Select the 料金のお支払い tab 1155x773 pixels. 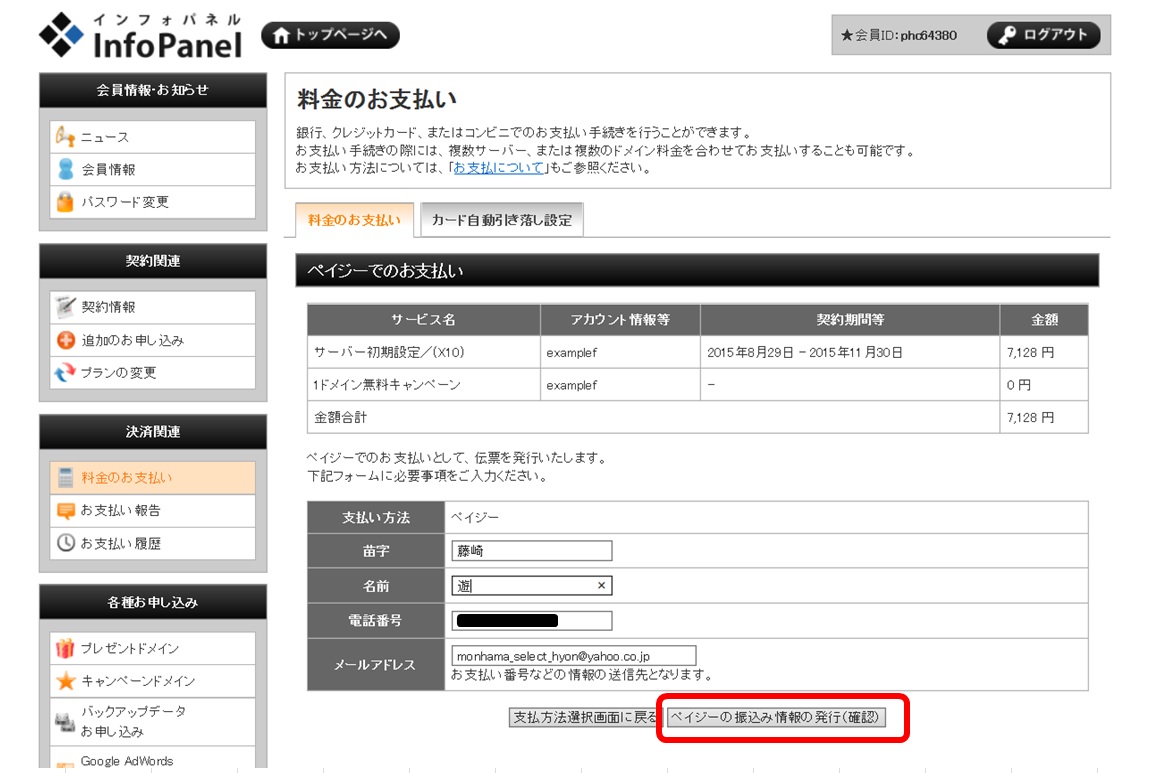pos(354,220)
